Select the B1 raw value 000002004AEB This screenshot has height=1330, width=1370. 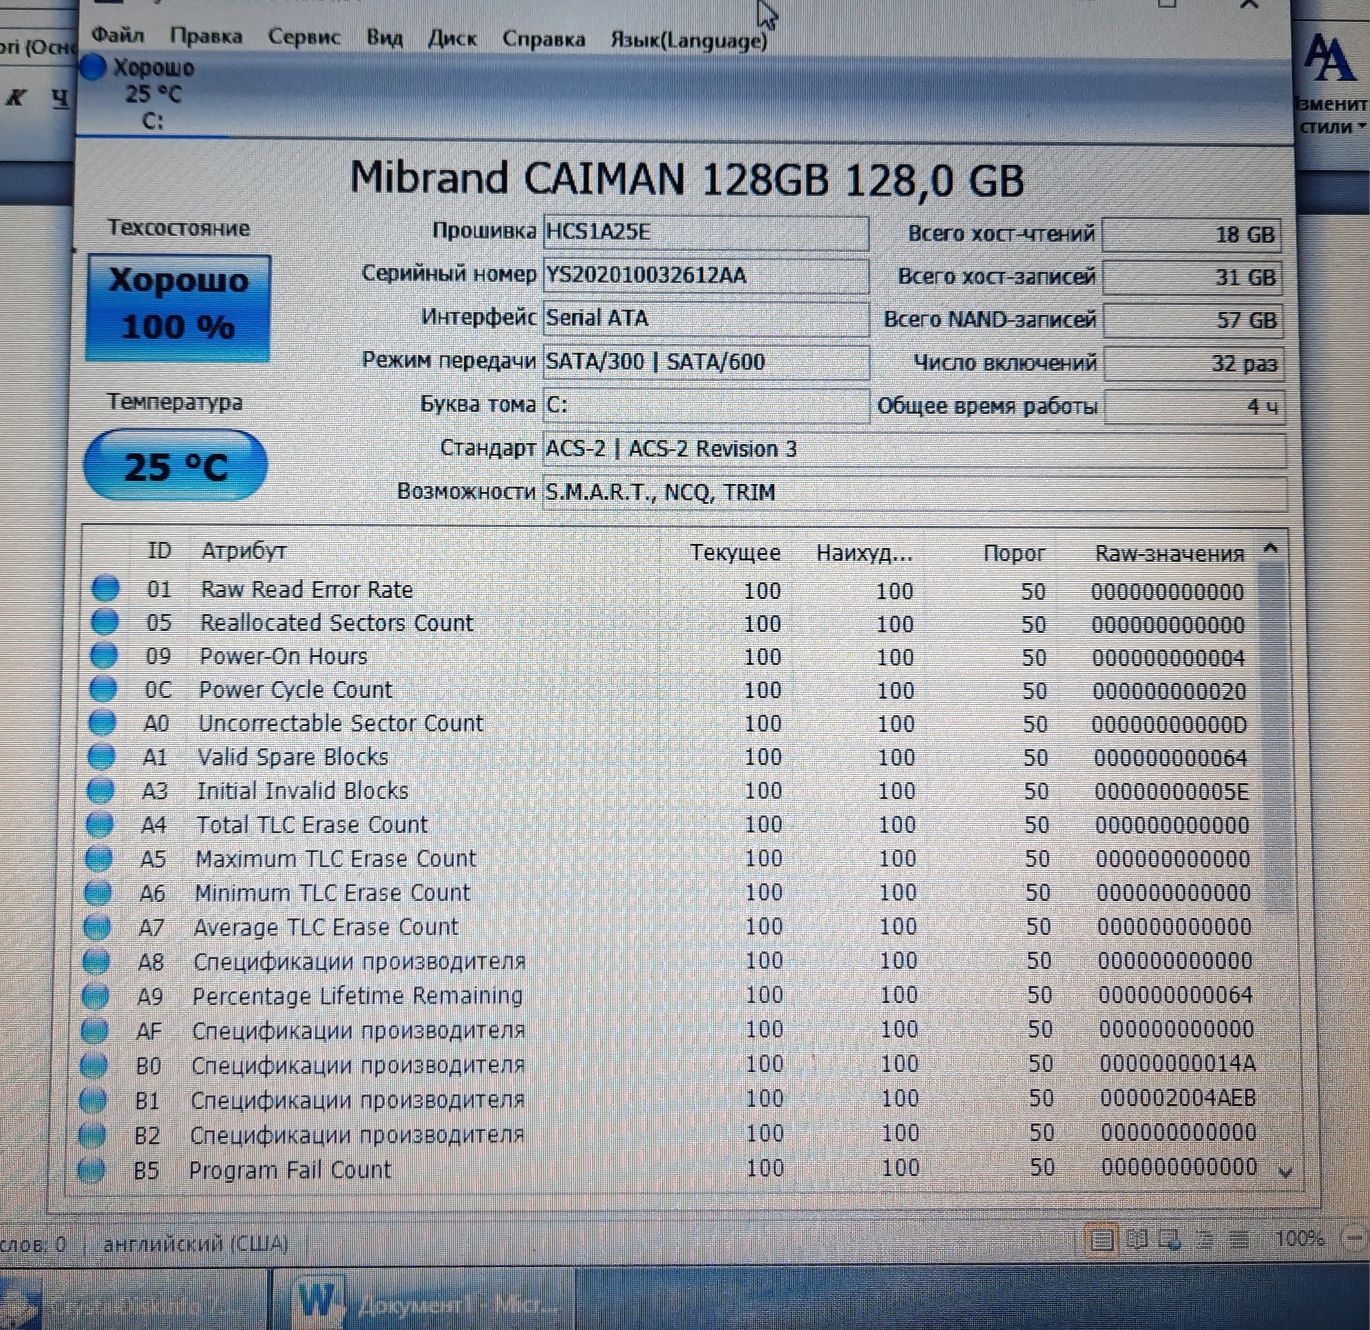coord(1178,1098)
